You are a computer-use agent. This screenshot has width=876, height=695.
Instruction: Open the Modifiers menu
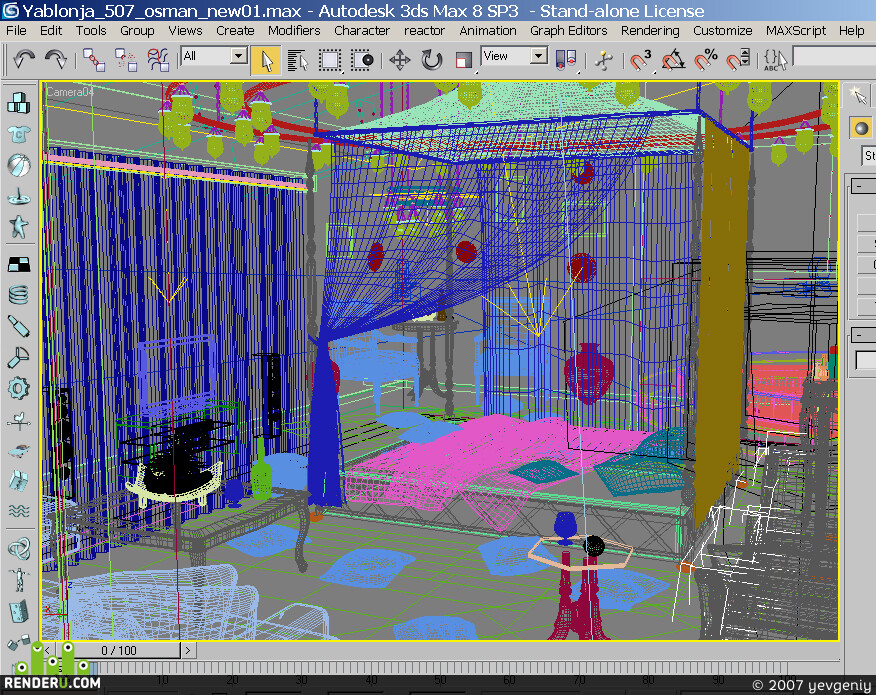294,31
